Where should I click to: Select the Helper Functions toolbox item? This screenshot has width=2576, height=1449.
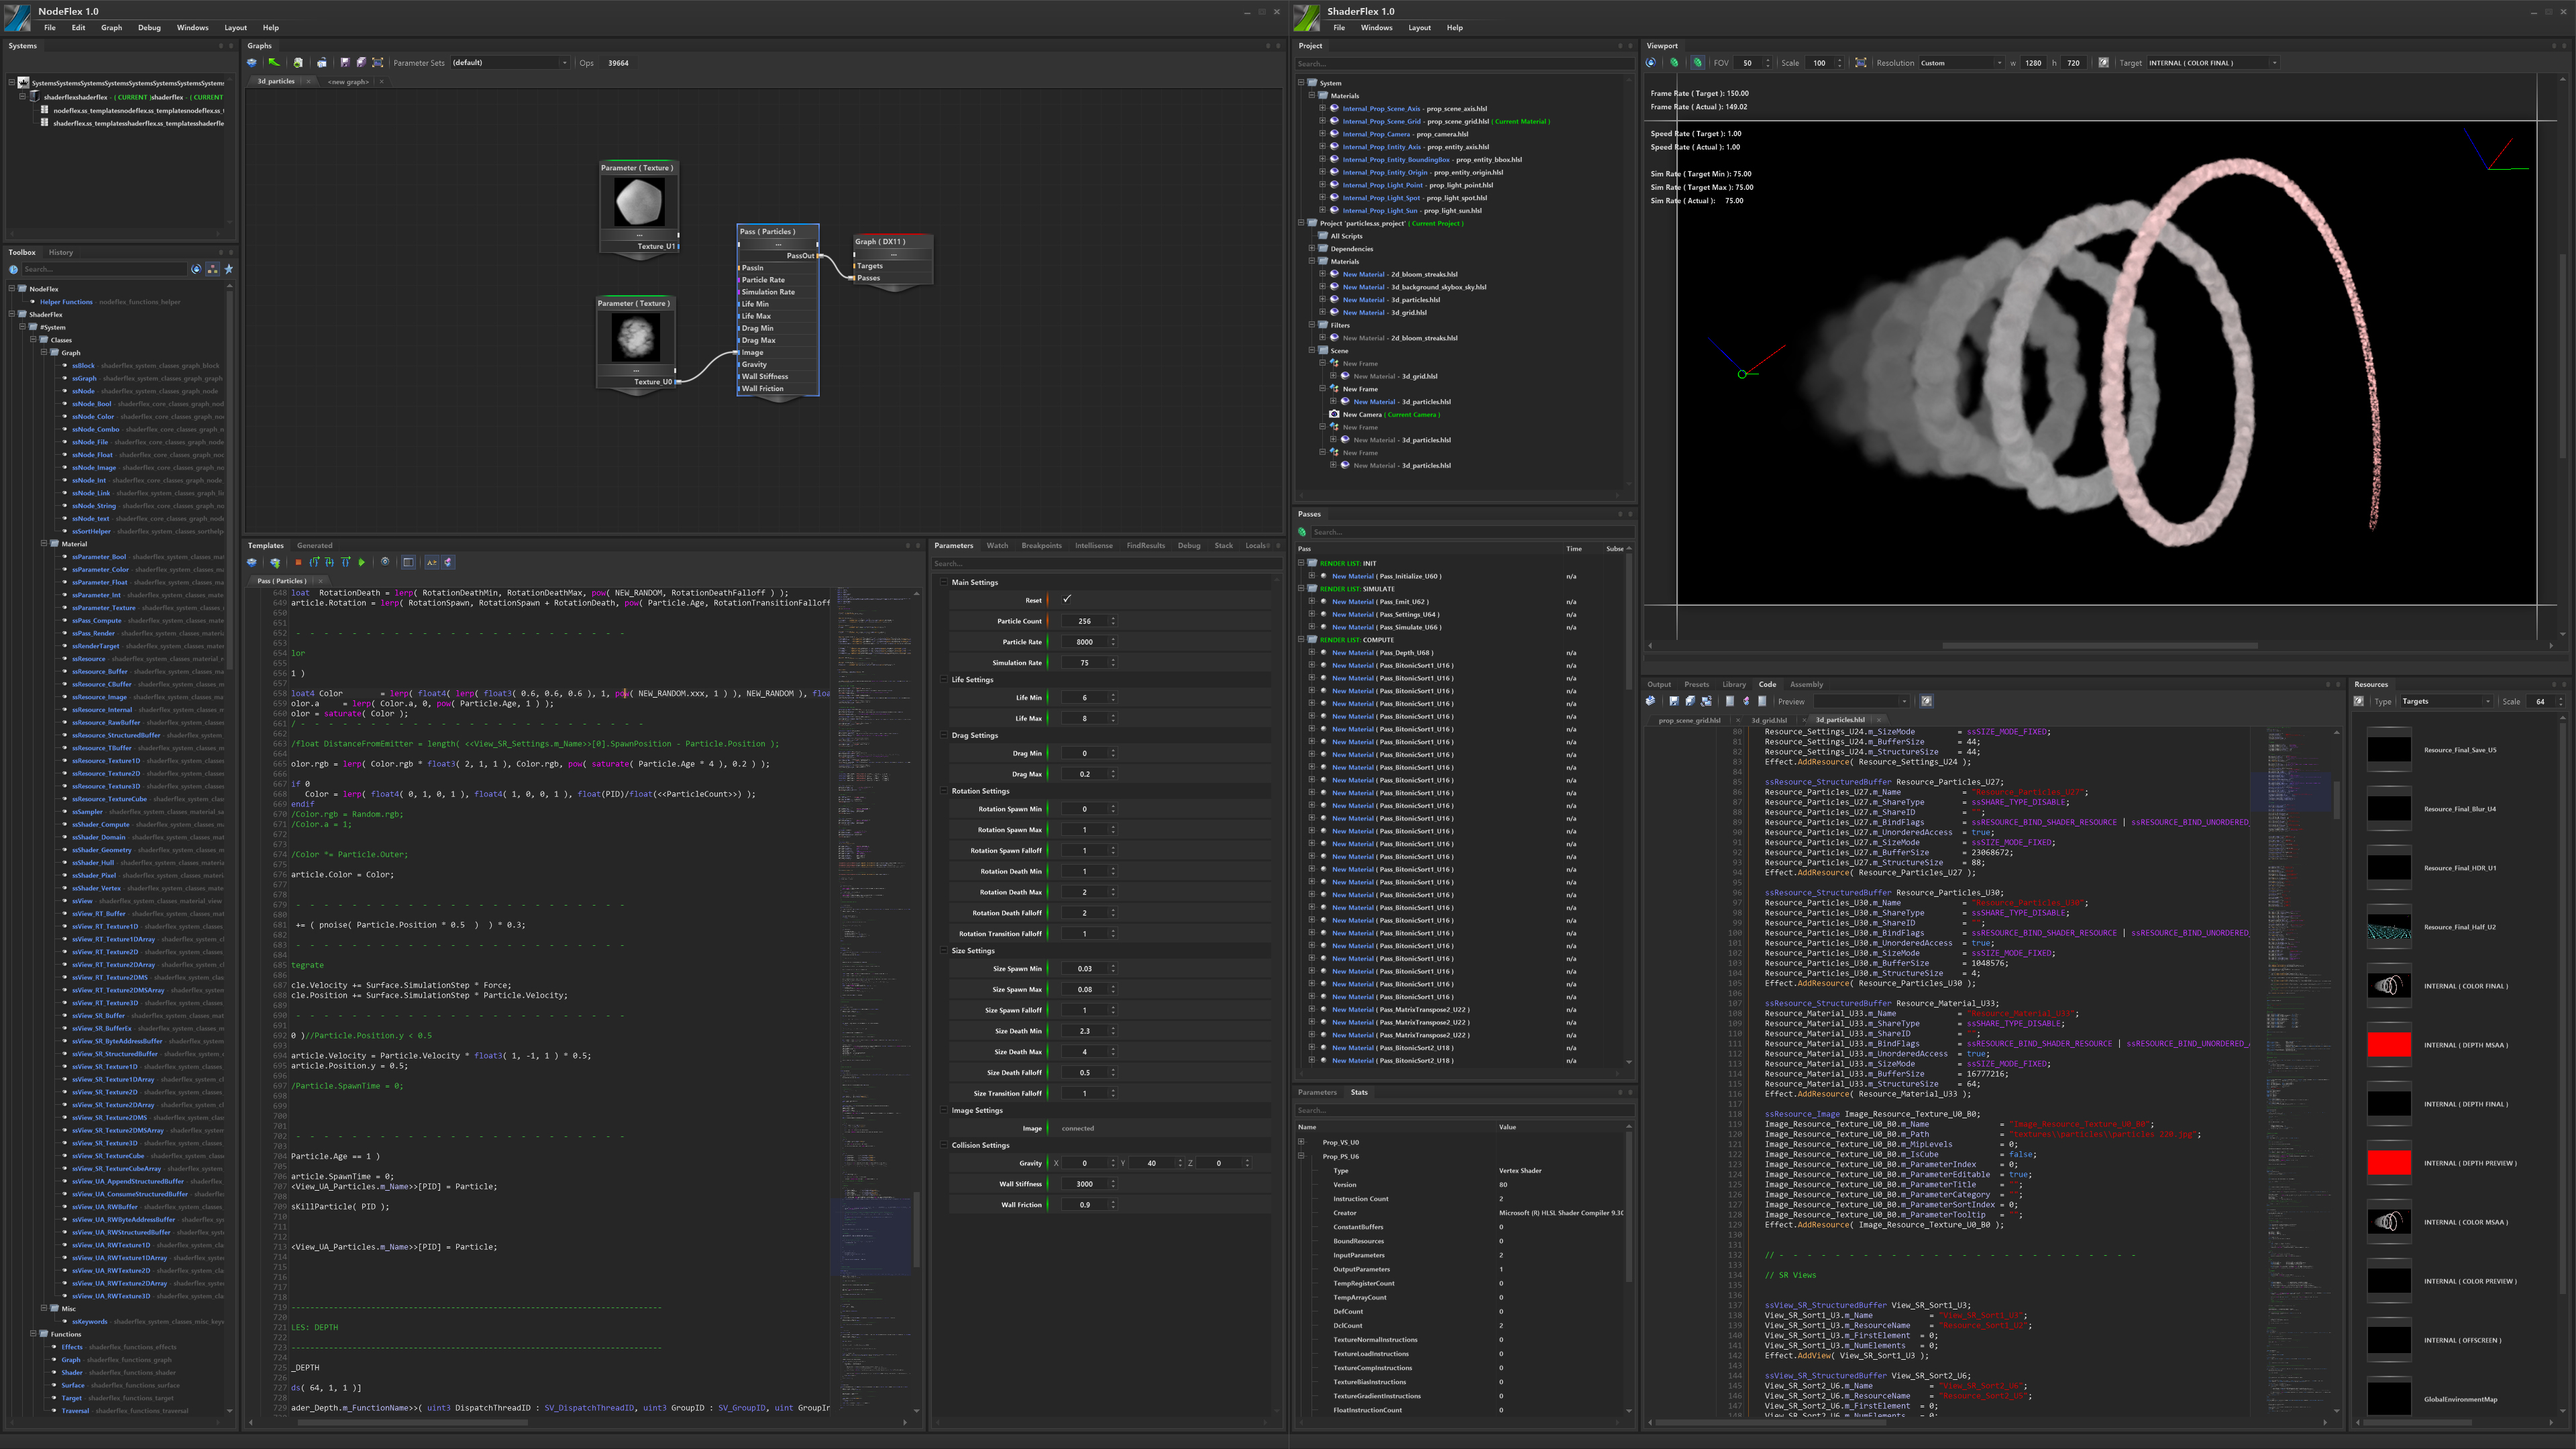tap(66, 302)
